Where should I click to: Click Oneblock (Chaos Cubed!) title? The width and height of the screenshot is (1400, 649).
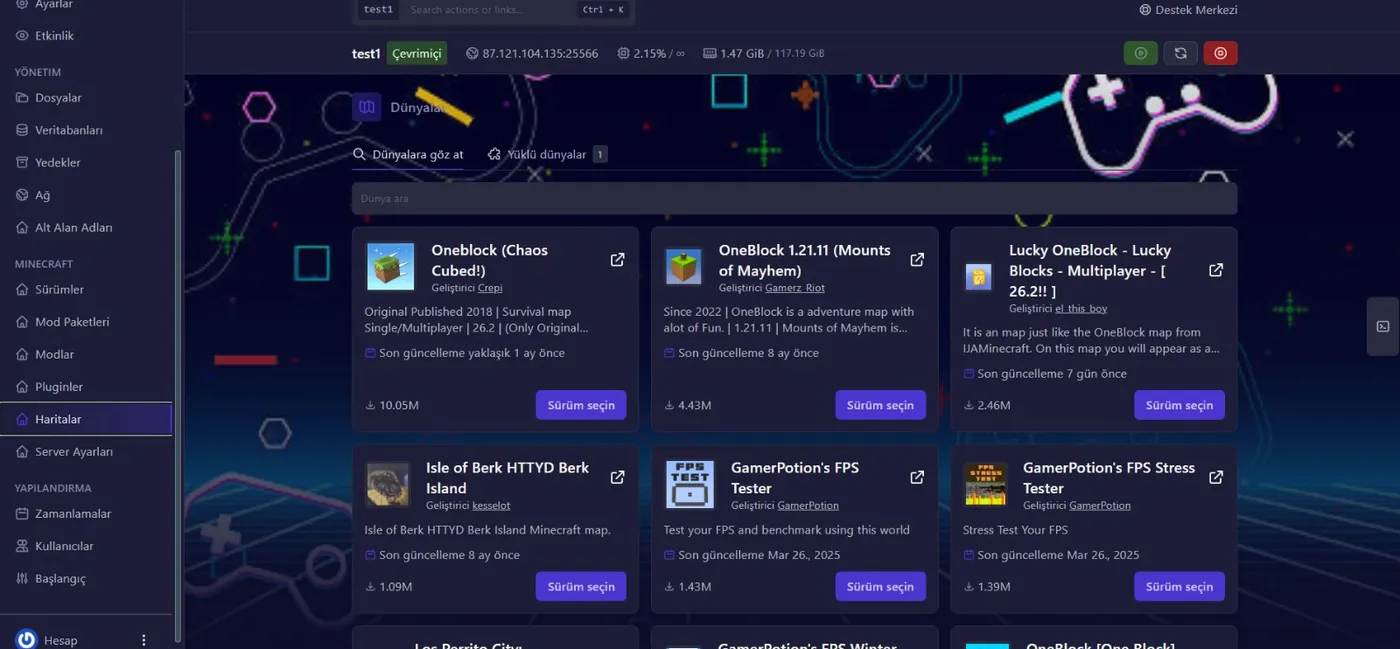coord(490,260)
